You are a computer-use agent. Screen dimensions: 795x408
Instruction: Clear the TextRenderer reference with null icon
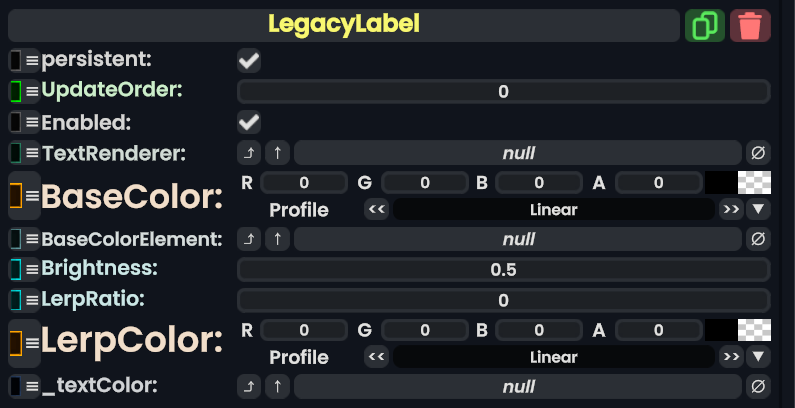[758, 153]
